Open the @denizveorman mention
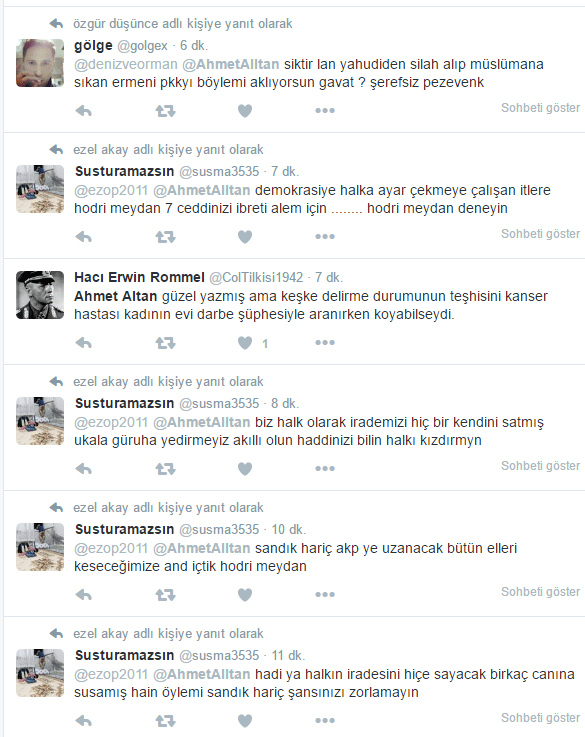This screenshot has height=737, width=585. 126,64
